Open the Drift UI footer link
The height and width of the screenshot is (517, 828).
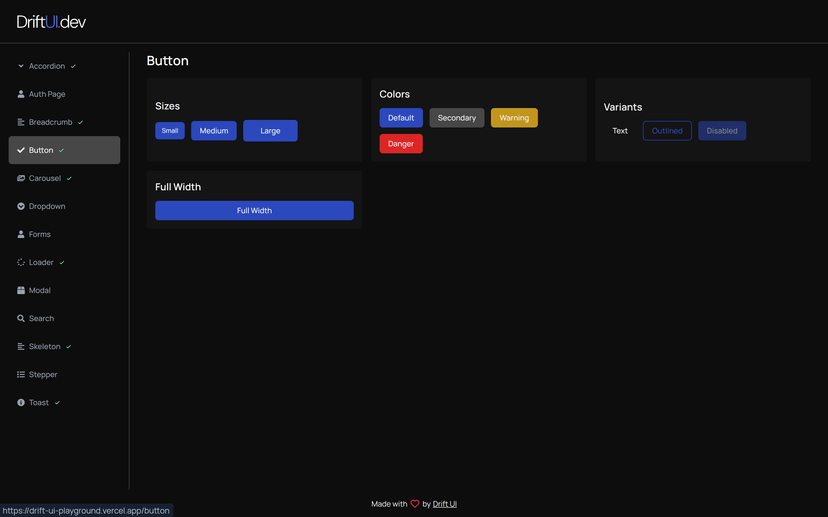445,504
